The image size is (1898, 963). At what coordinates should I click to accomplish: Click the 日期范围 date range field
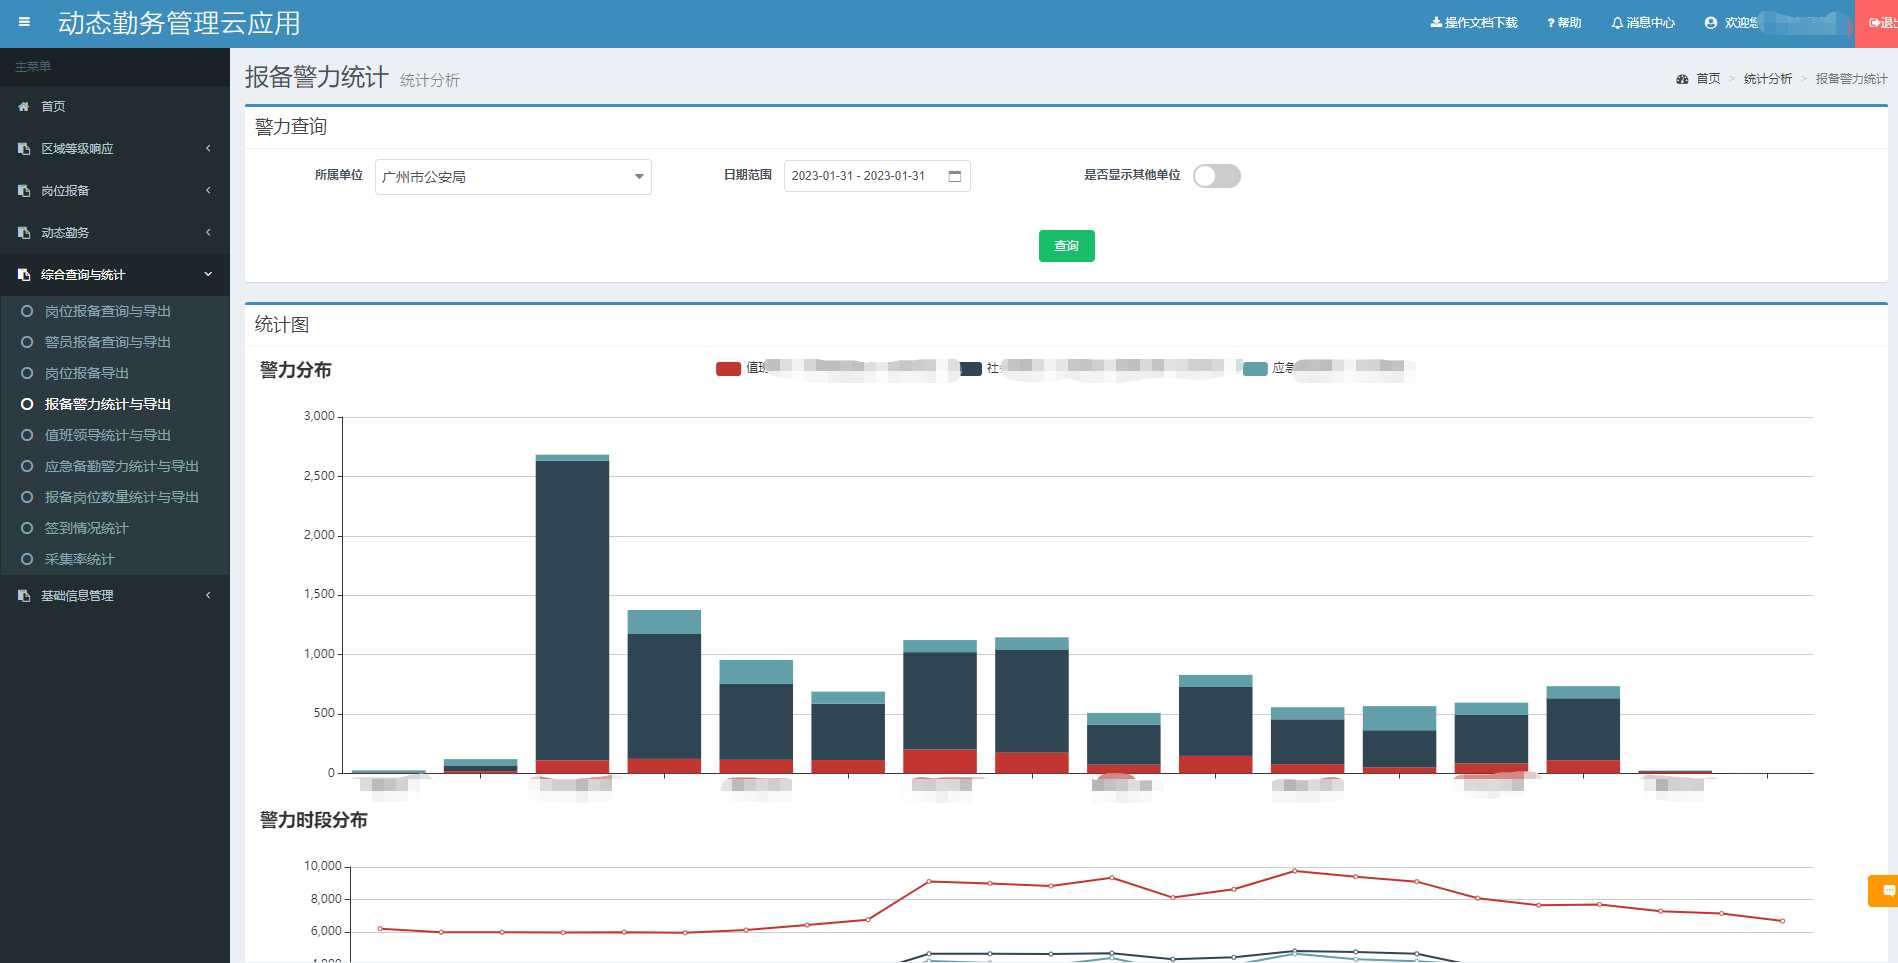(877, 176)
